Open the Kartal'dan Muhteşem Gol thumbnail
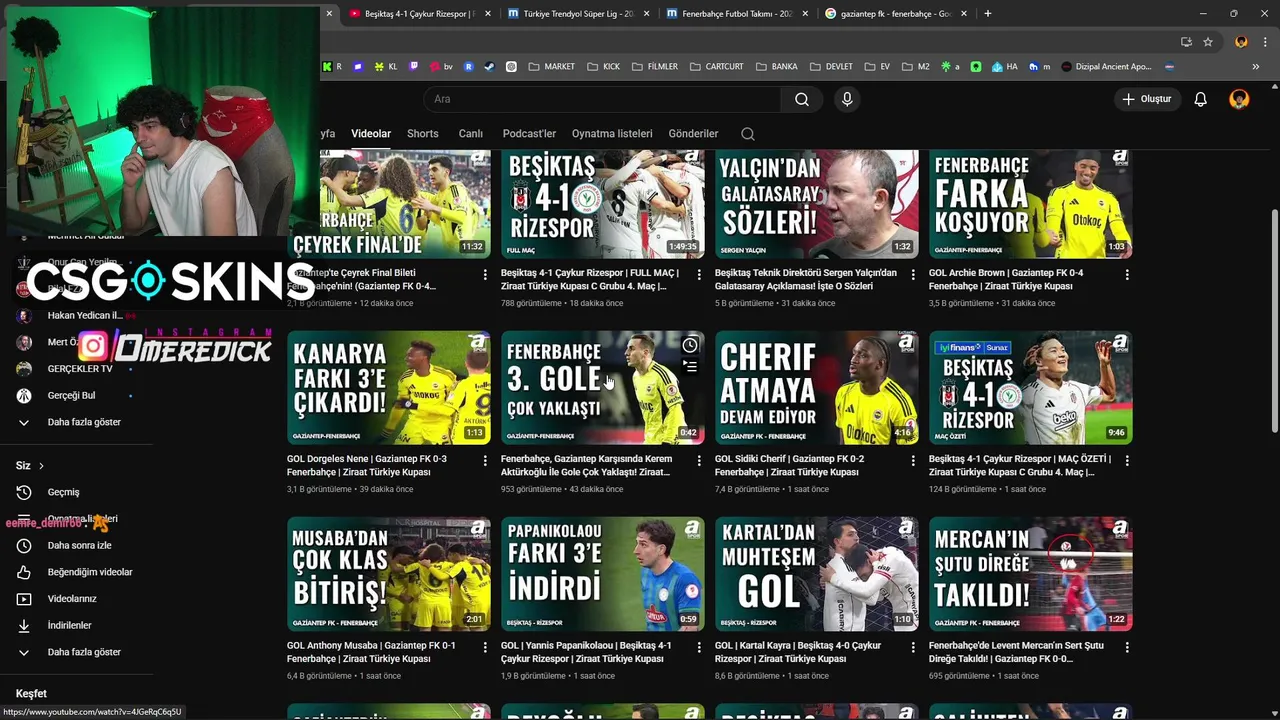Viewport: 1280px width, 720px height. [817, 573]
